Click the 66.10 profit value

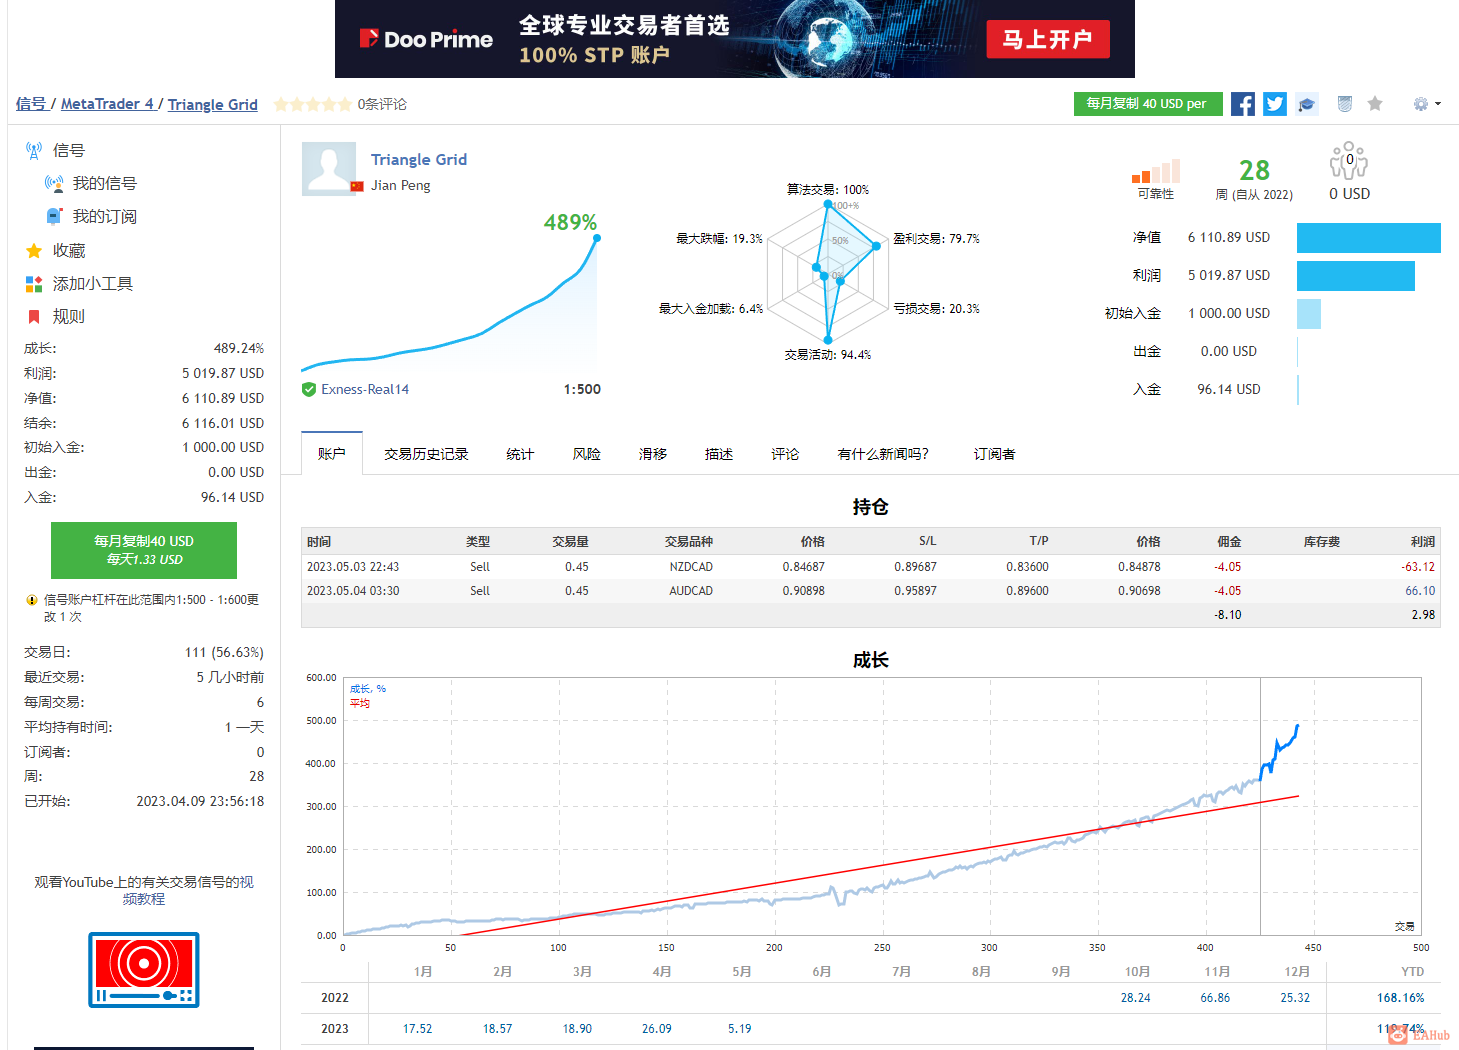click(1420, 591)
